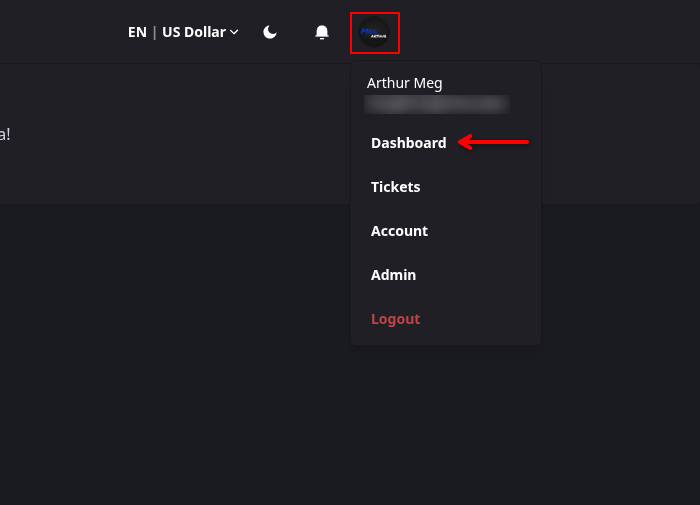
Task: Click the empty header space right of the avatar
Action: 550,32
